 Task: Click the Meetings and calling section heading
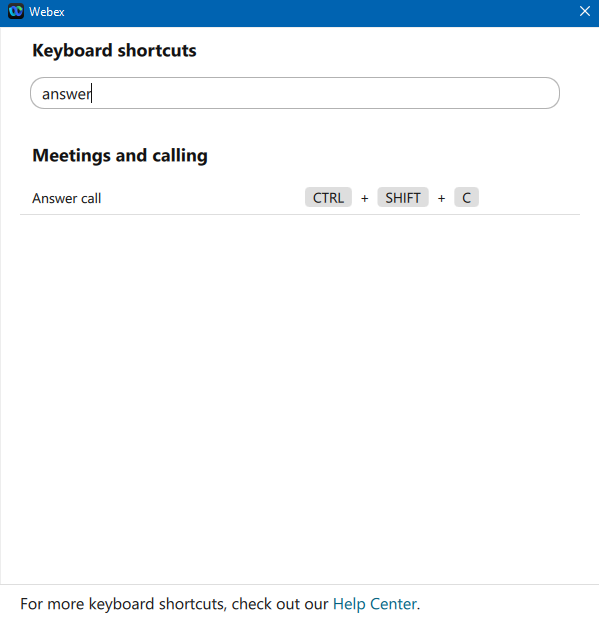(120, 156)
